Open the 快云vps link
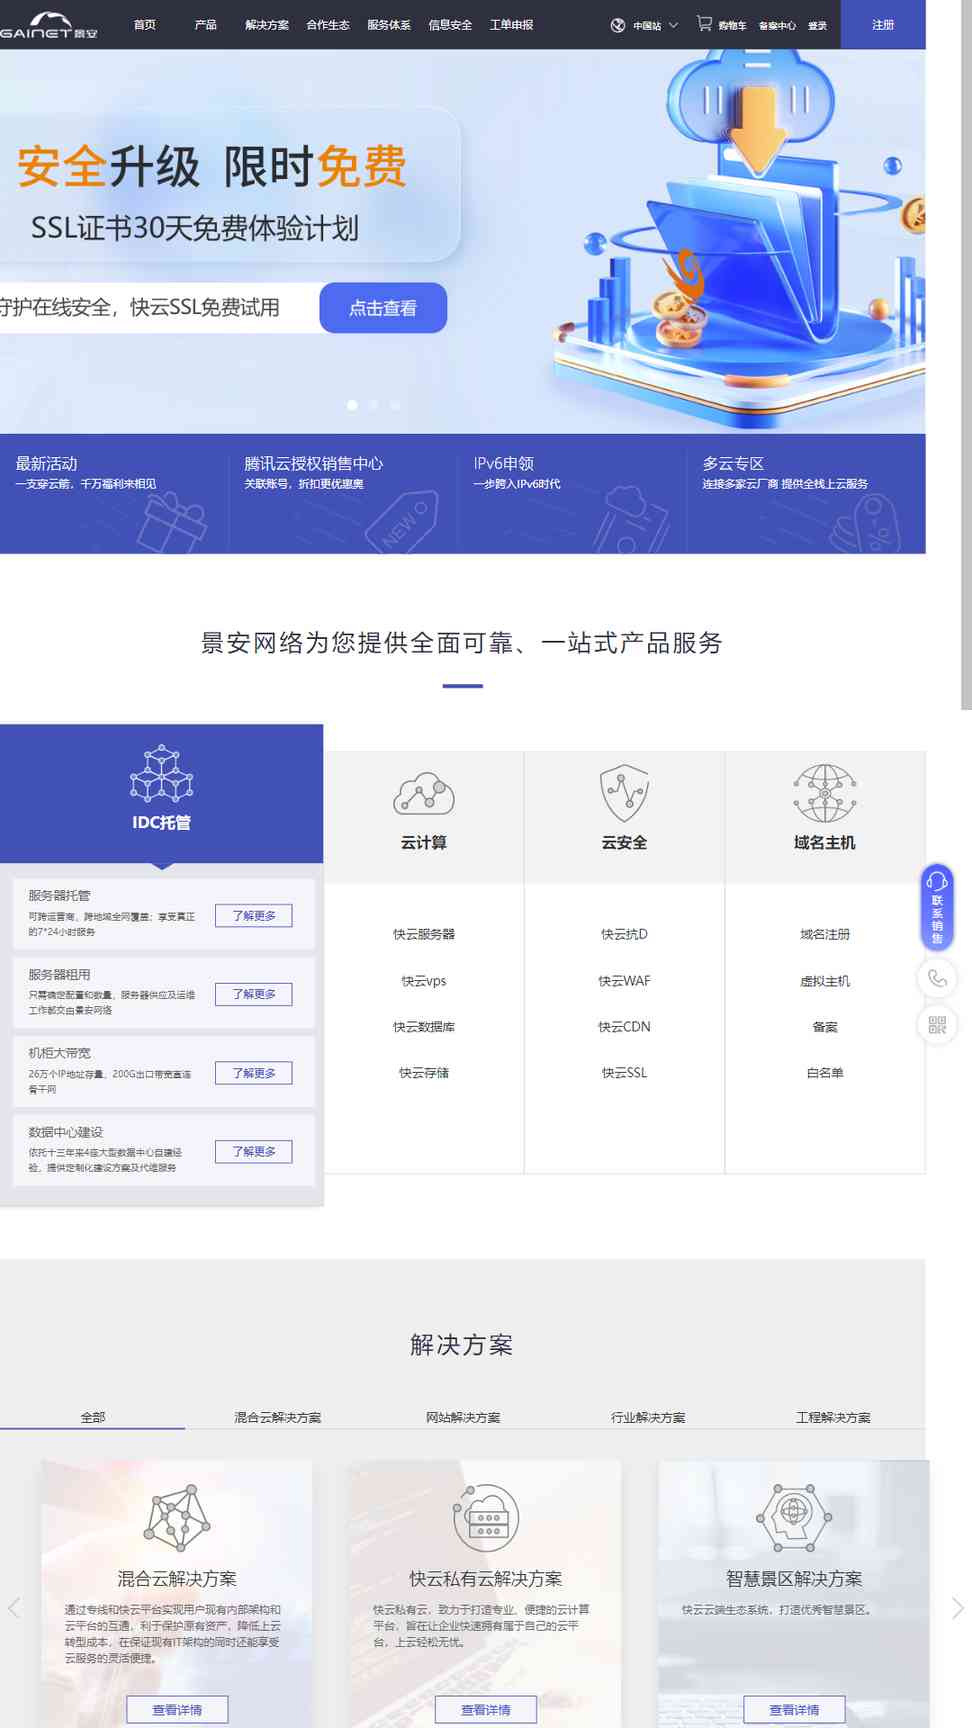The image size is (972, 1728). tap(424, 981)
